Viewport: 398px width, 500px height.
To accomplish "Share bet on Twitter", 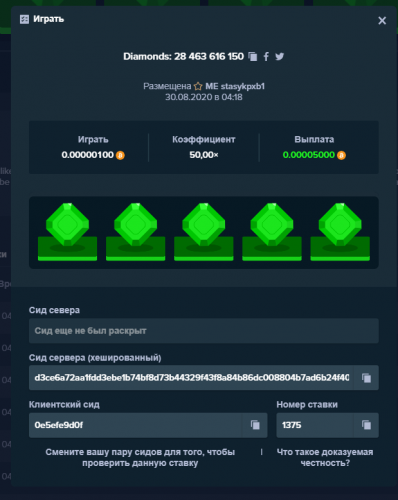I will click(x=280, y=56).
